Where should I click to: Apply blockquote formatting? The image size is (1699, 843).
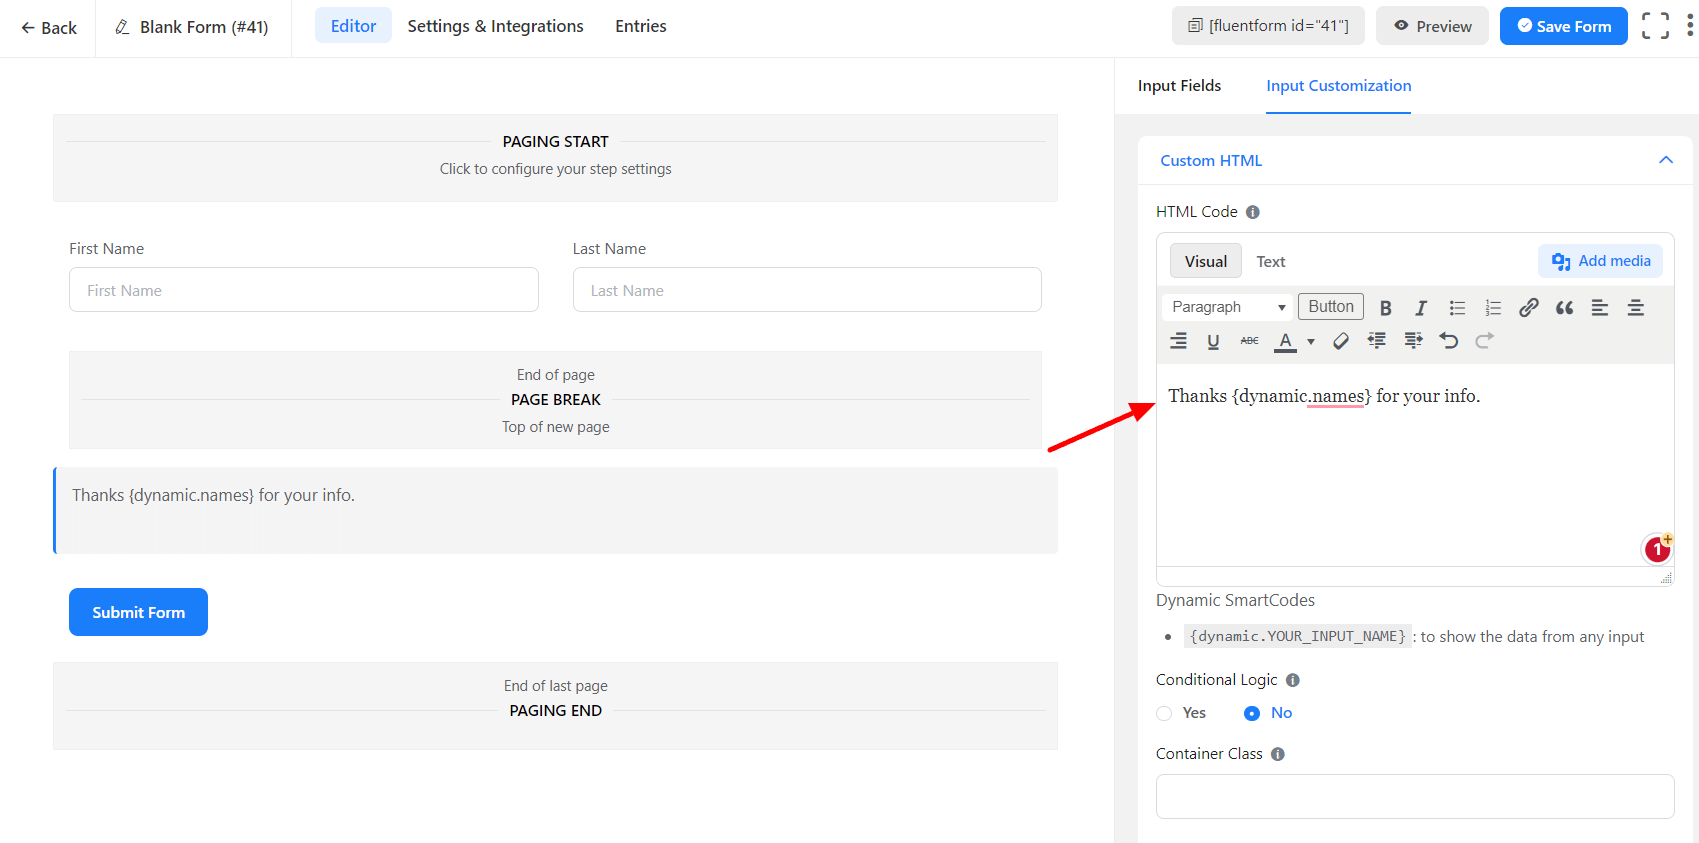[x=1564, y=308]
